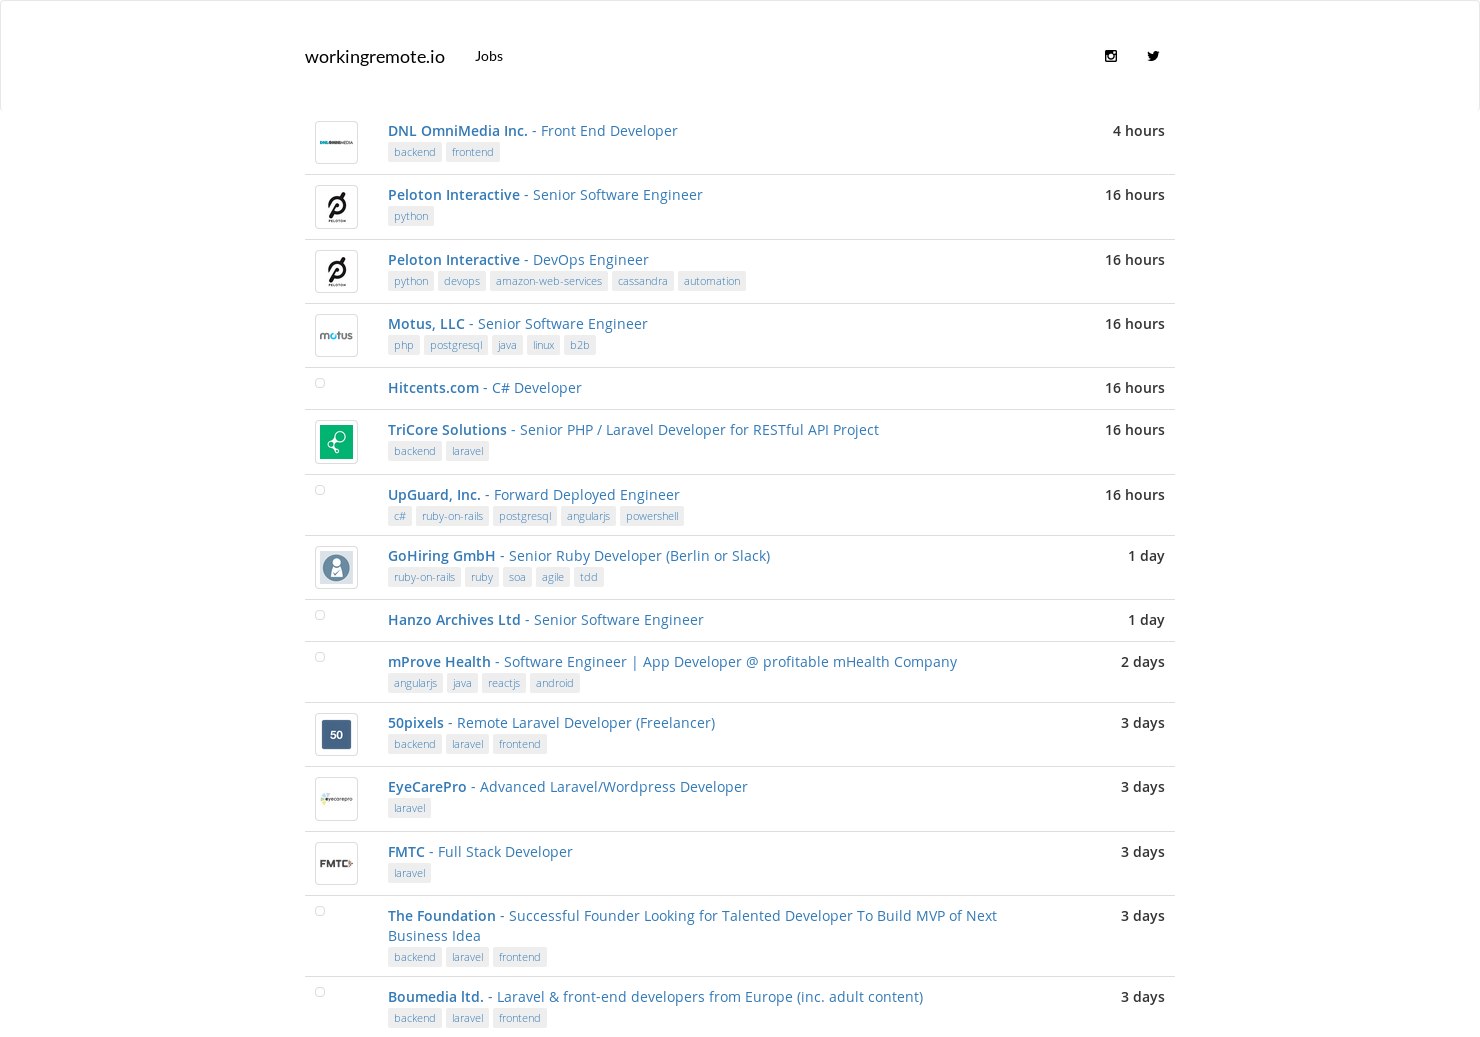Open the Jobs navigation menu item
The width and height of the screenshot is (1480, 1037).
489,56
